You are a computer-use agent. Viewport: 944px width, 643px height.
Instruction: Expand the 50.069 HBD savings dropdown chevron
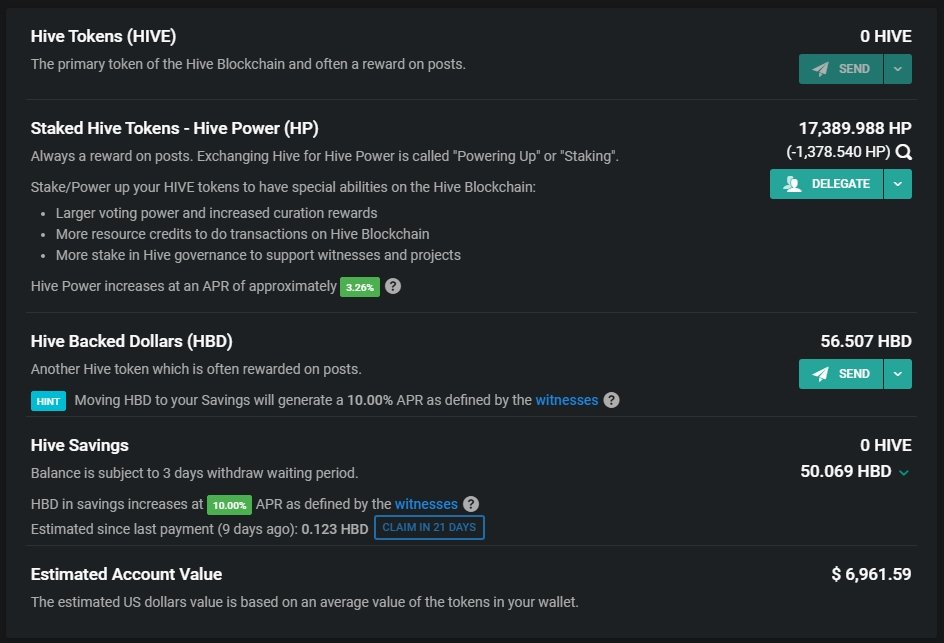click(904, 473)
